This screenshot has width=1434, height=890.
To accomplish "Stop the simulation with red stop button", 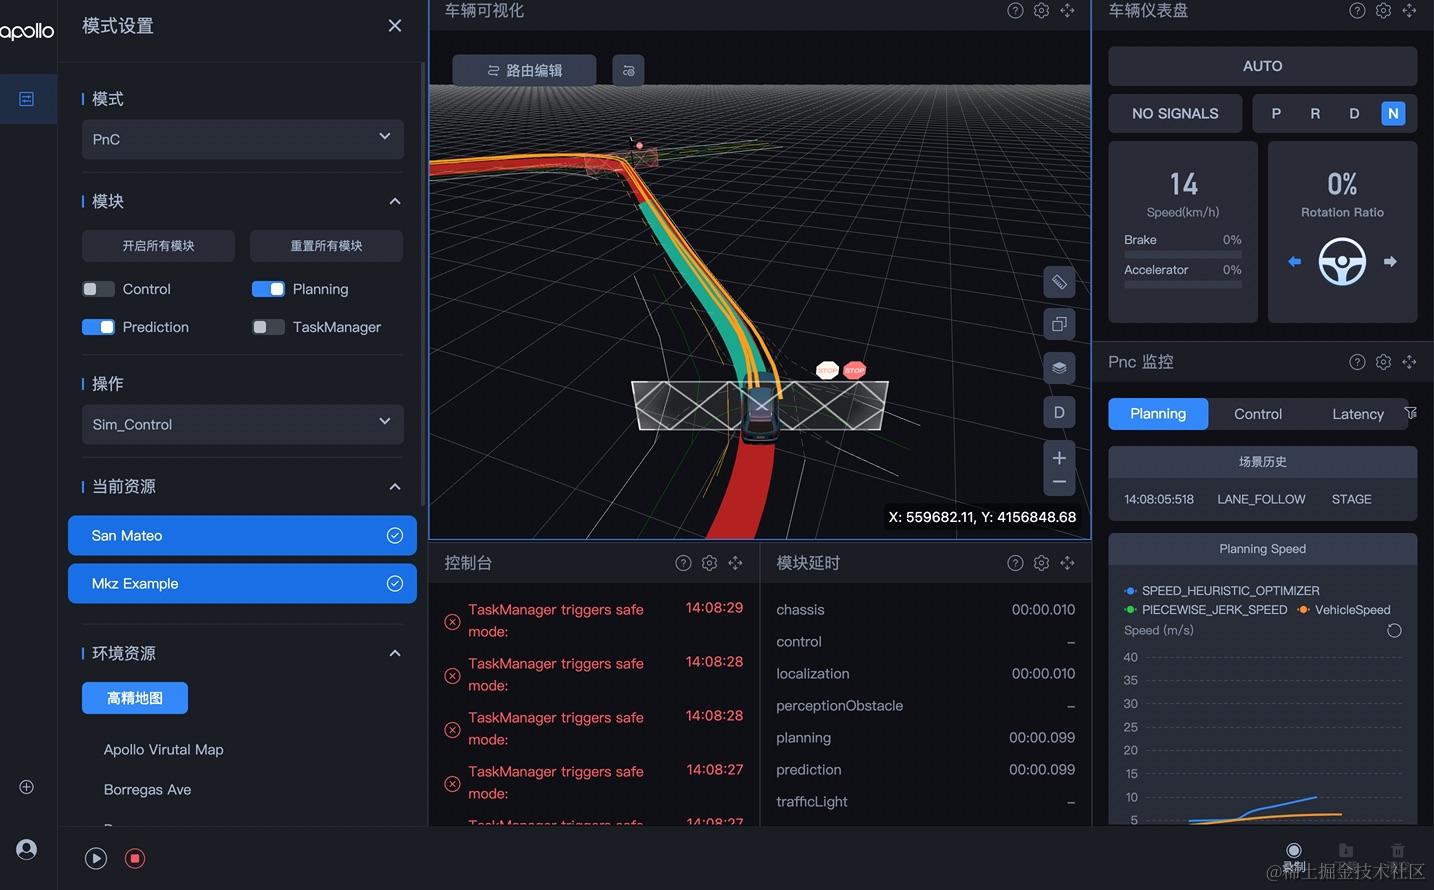I will pos(135,858).
